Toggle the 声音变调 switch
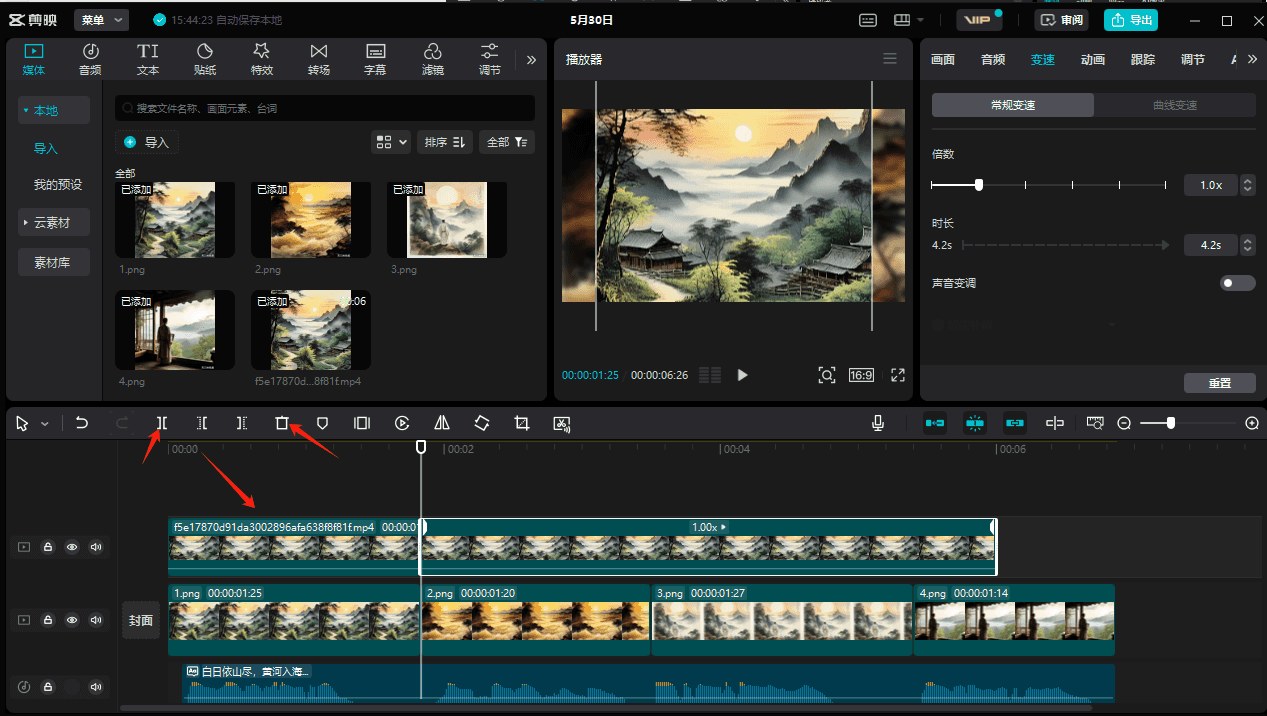This screenshot has width=1267, height=716. (1238, 283)
